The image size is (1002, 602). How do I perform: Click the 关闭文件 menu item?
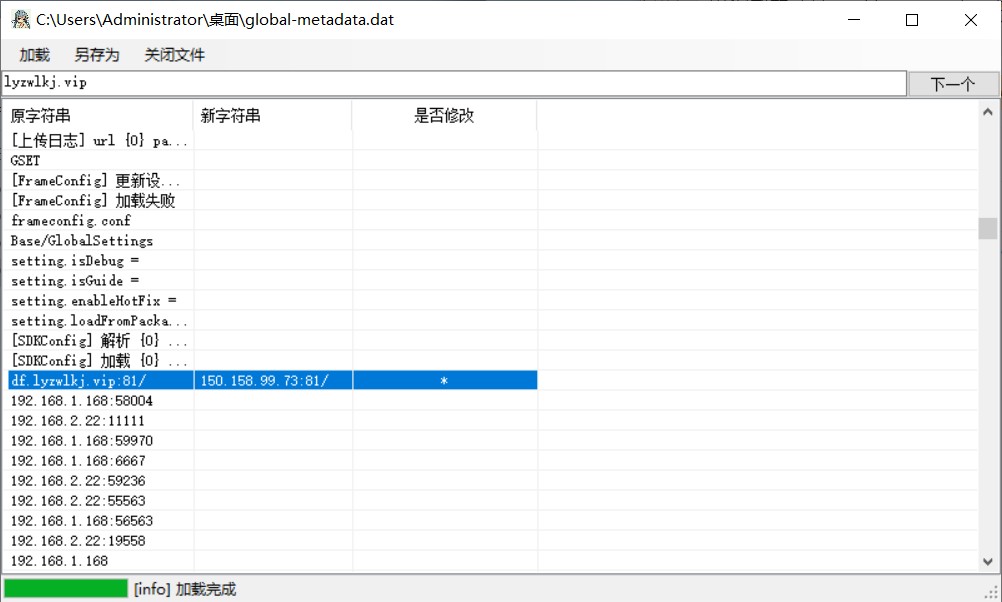(x=174, y=55)
